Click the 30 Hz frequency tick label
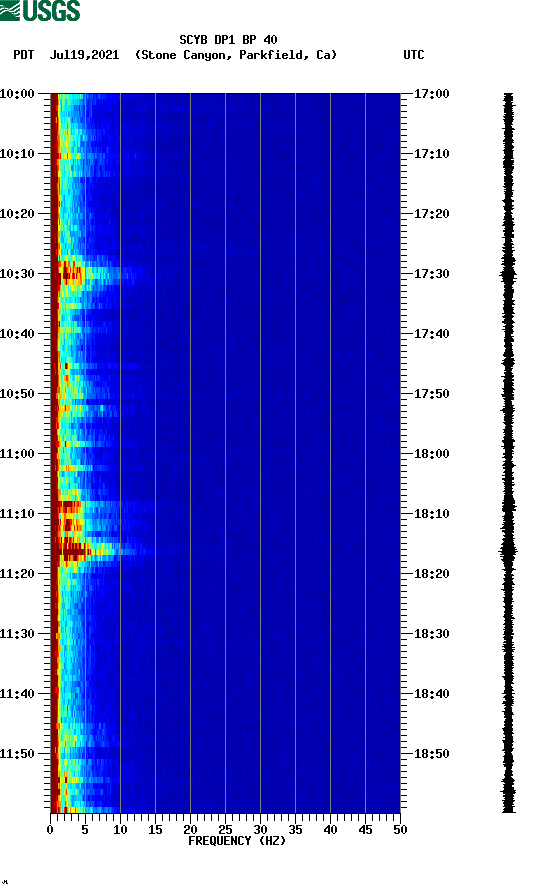 (260, 830)
